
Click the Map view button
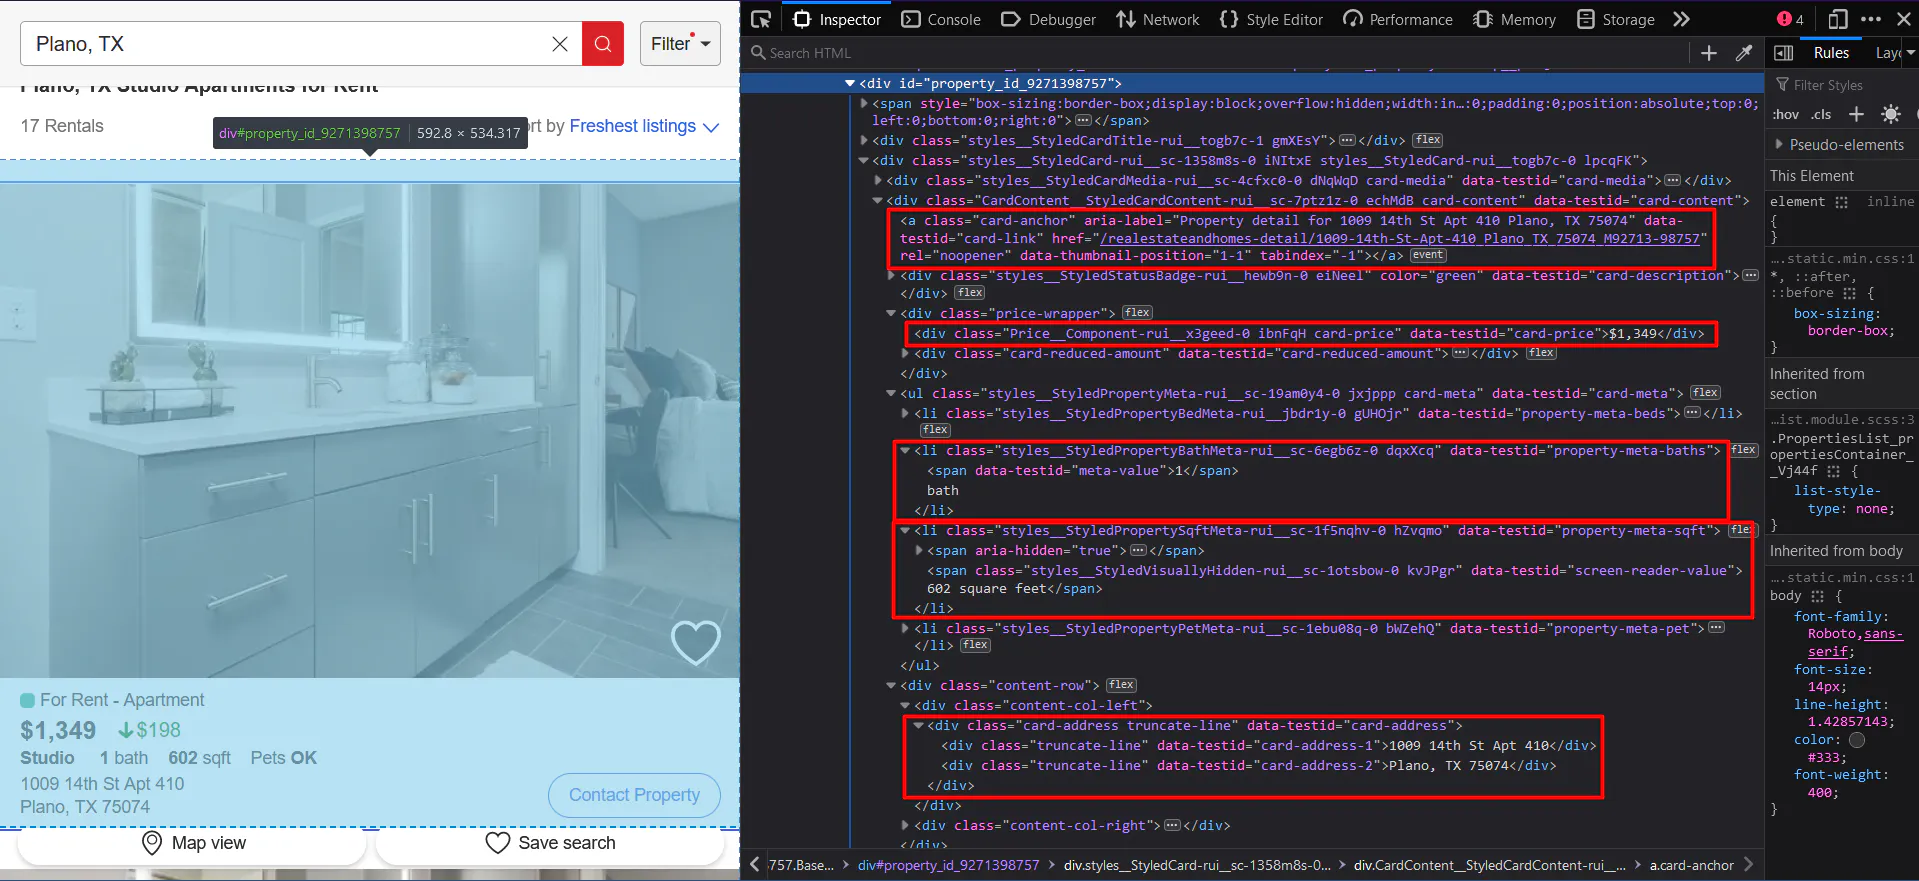click(x=193, y=843)
